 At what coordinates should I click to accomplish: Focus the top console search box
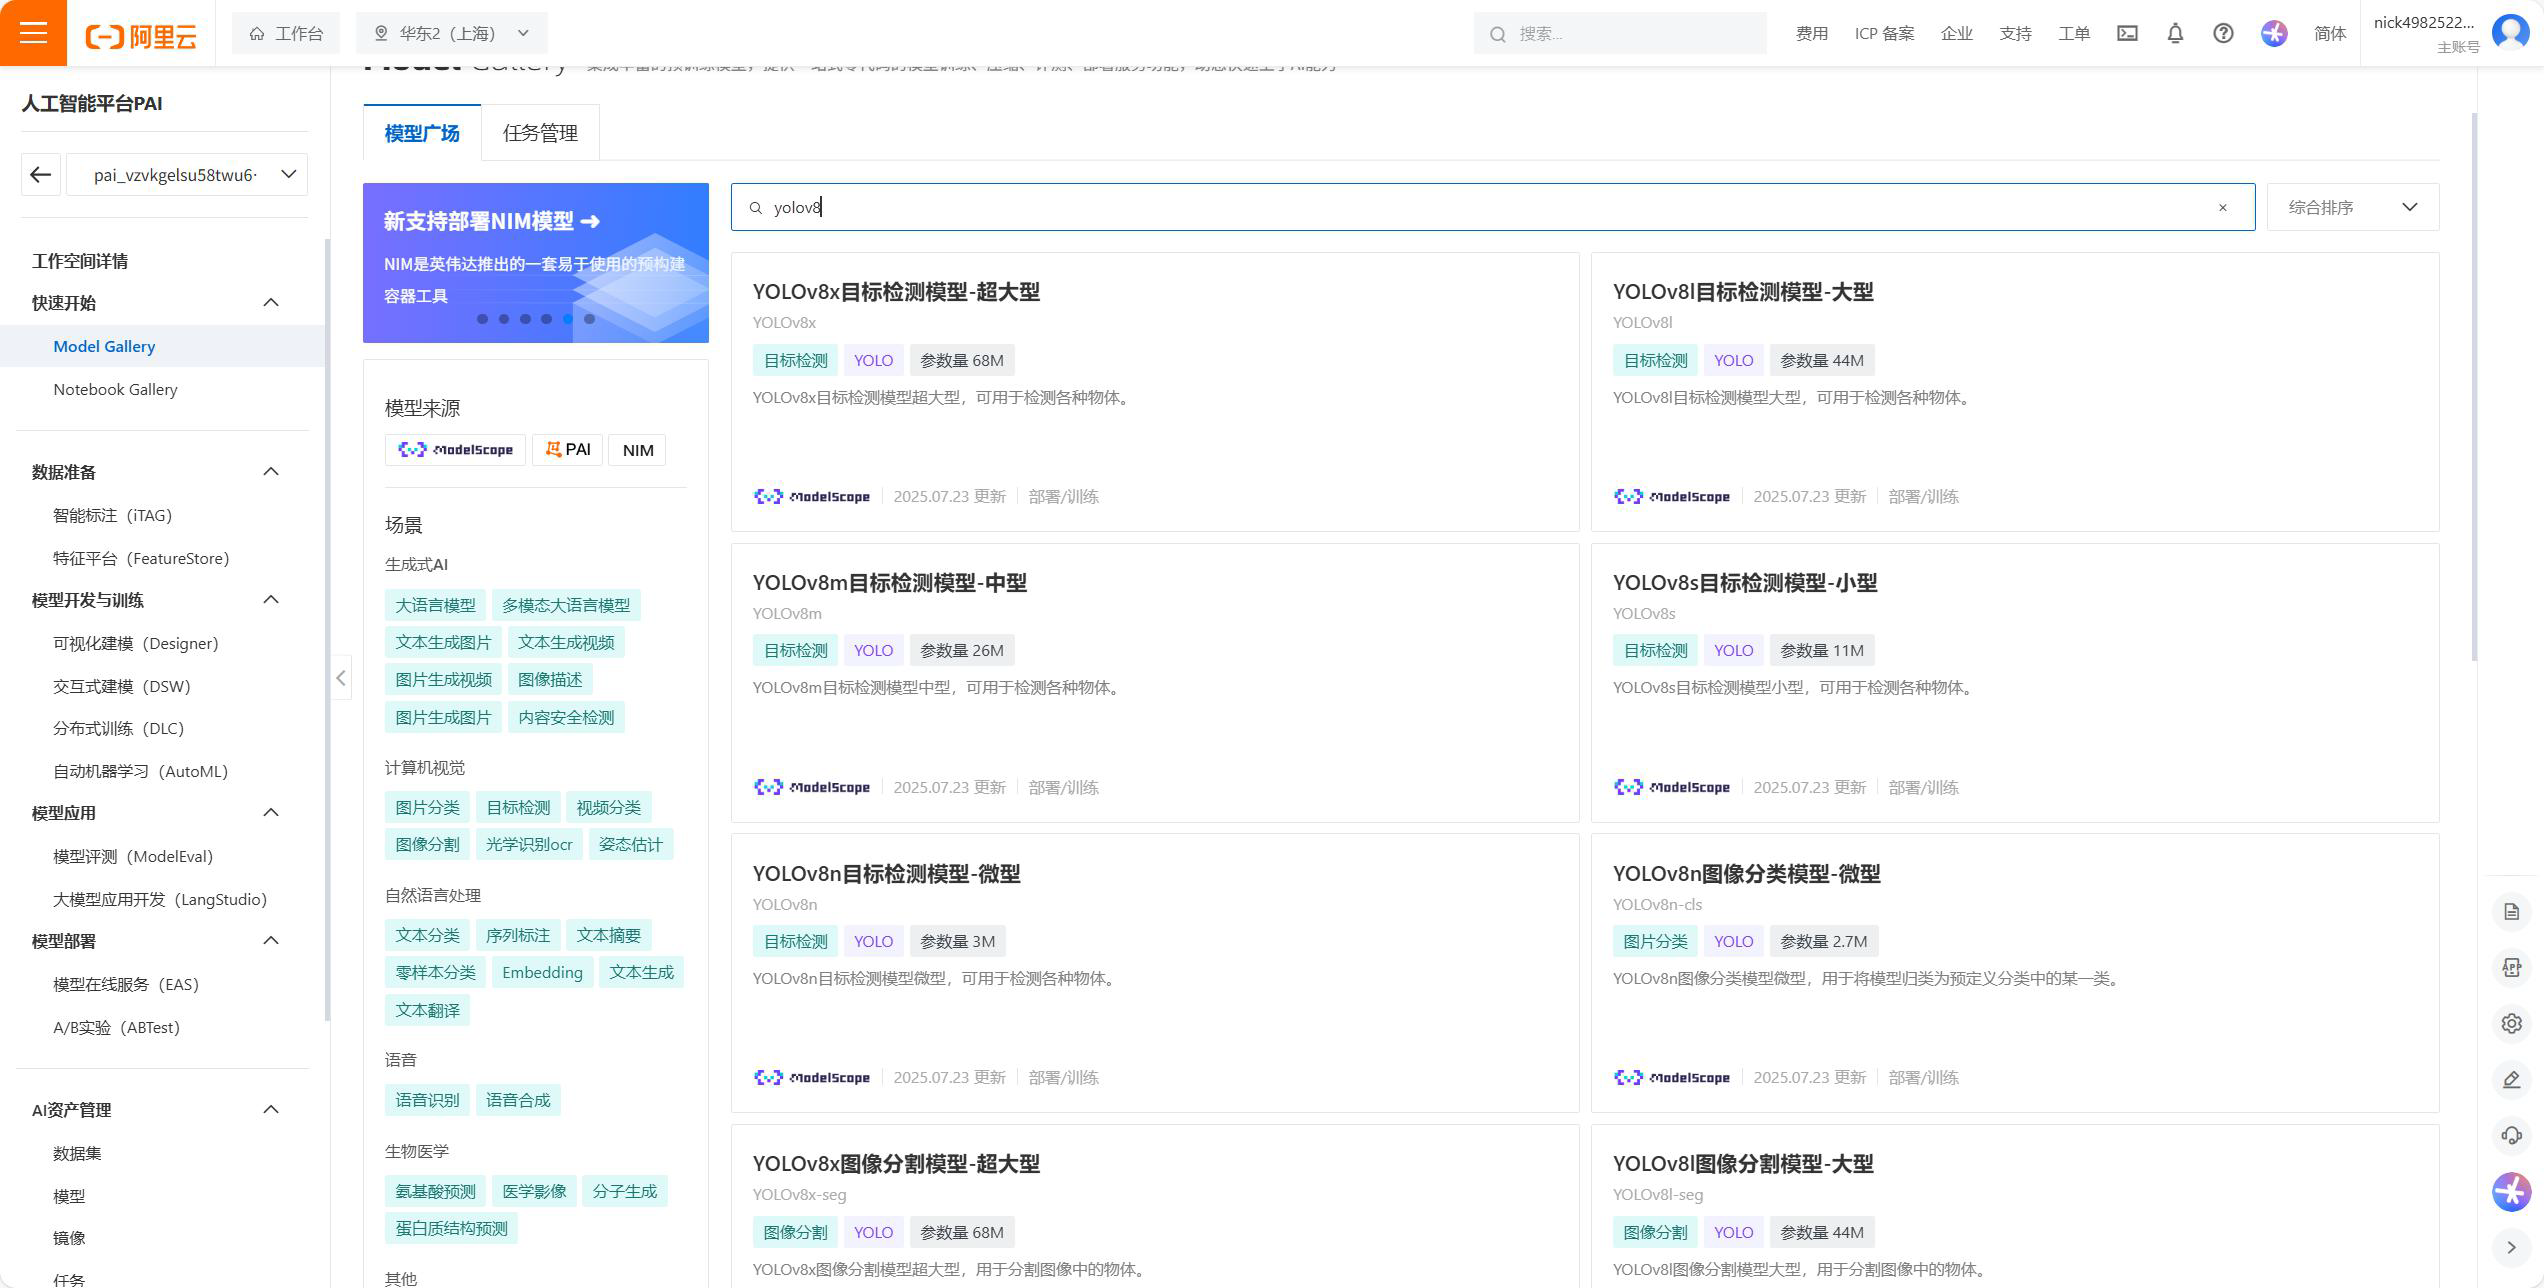1620,33
